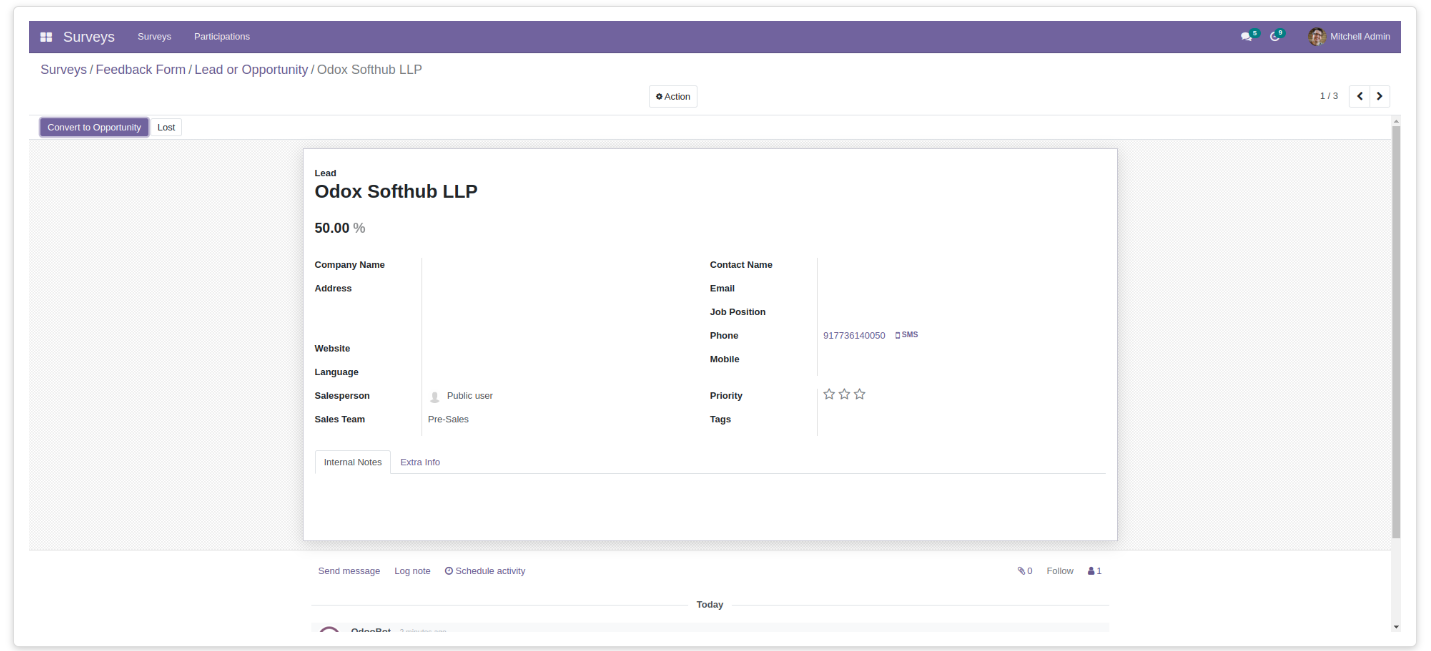This screenshot has width=1431, height=651.
Task: Click Mitchell Admin avatar picture
Action: coord(1316,37)
